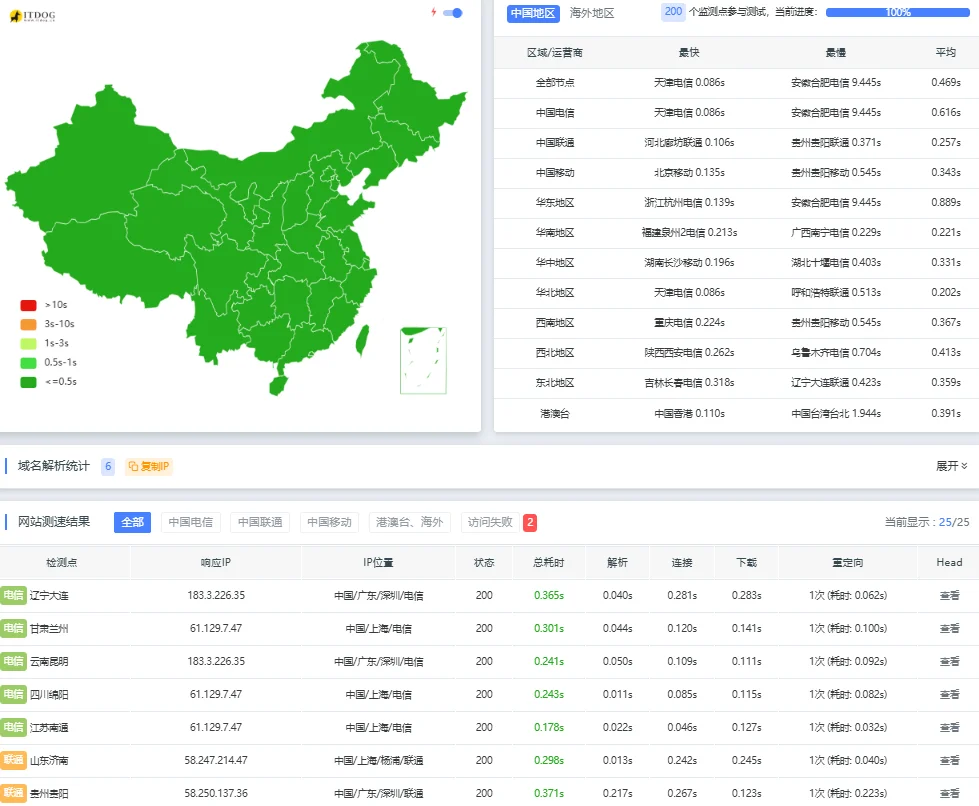
Task: Open 查看 in the first row's Head column
Action: coord(949,595)
